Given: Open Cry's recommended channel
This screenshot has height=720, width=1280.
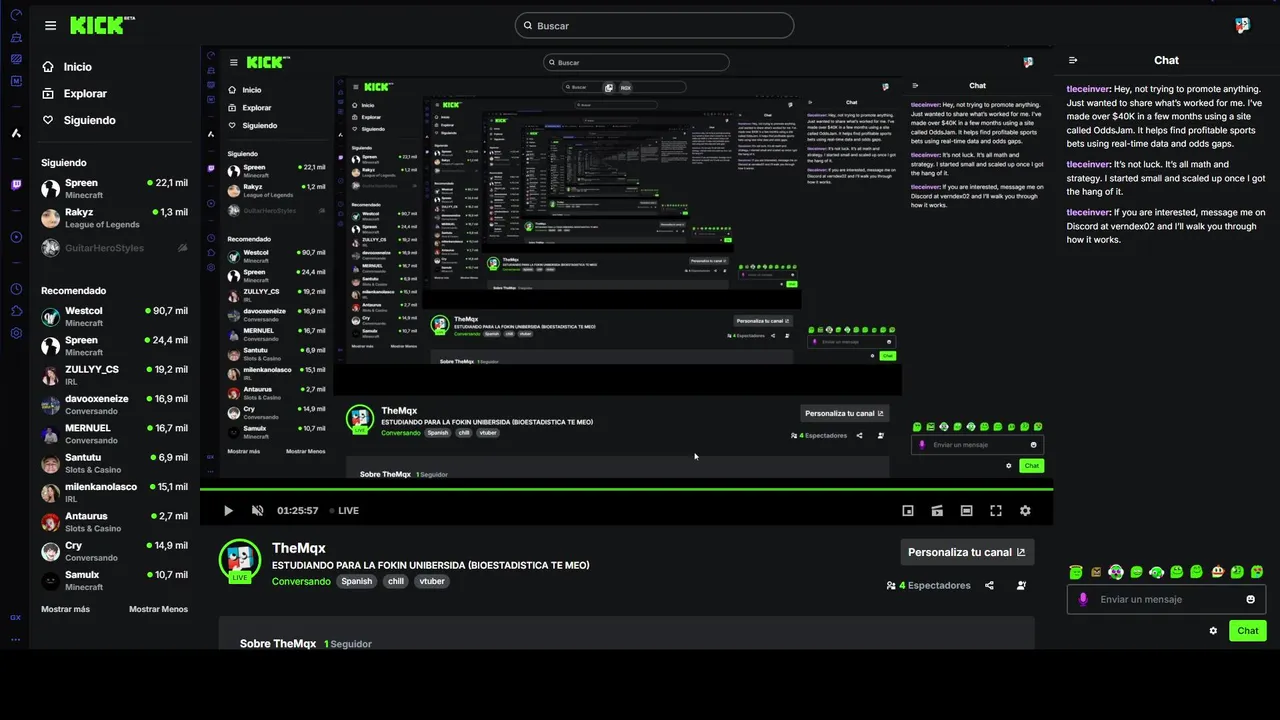Looking at the screenshot, I should (x=114, y=551).
